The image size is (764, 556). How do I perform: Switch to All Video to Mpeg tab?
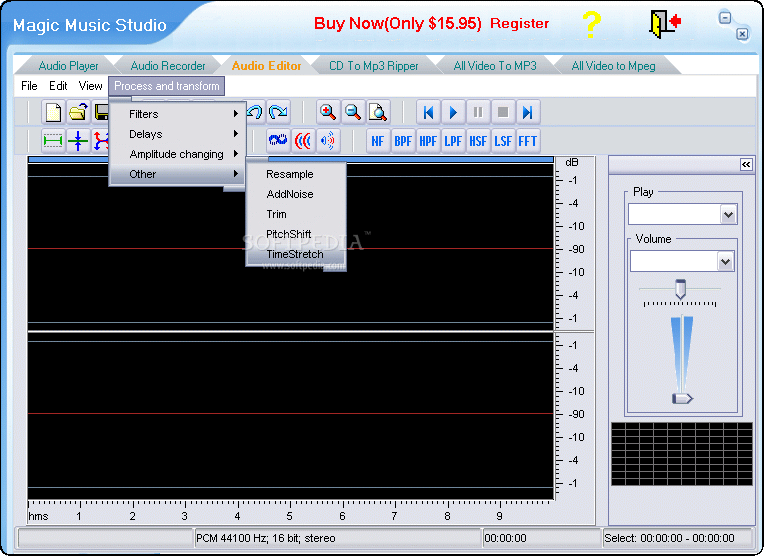(613, 66)
